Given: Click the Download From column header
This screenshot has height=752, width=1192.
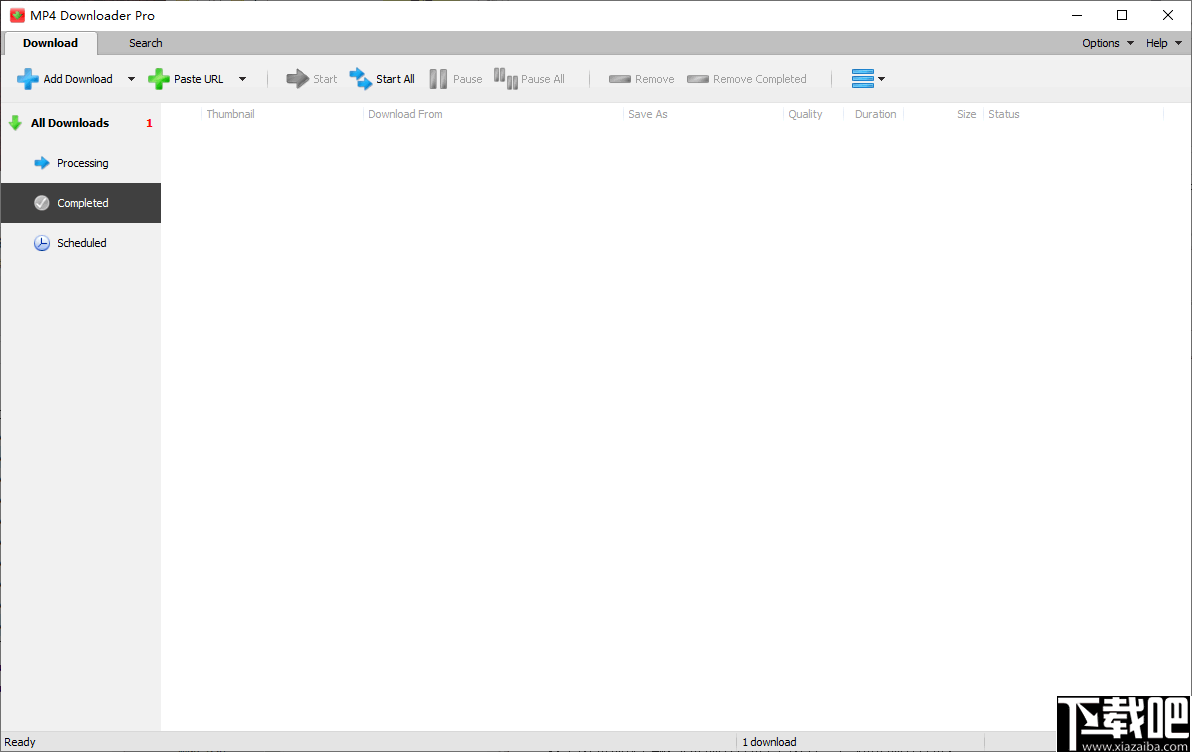Looking at the screenshot, I should coord(405,114).
